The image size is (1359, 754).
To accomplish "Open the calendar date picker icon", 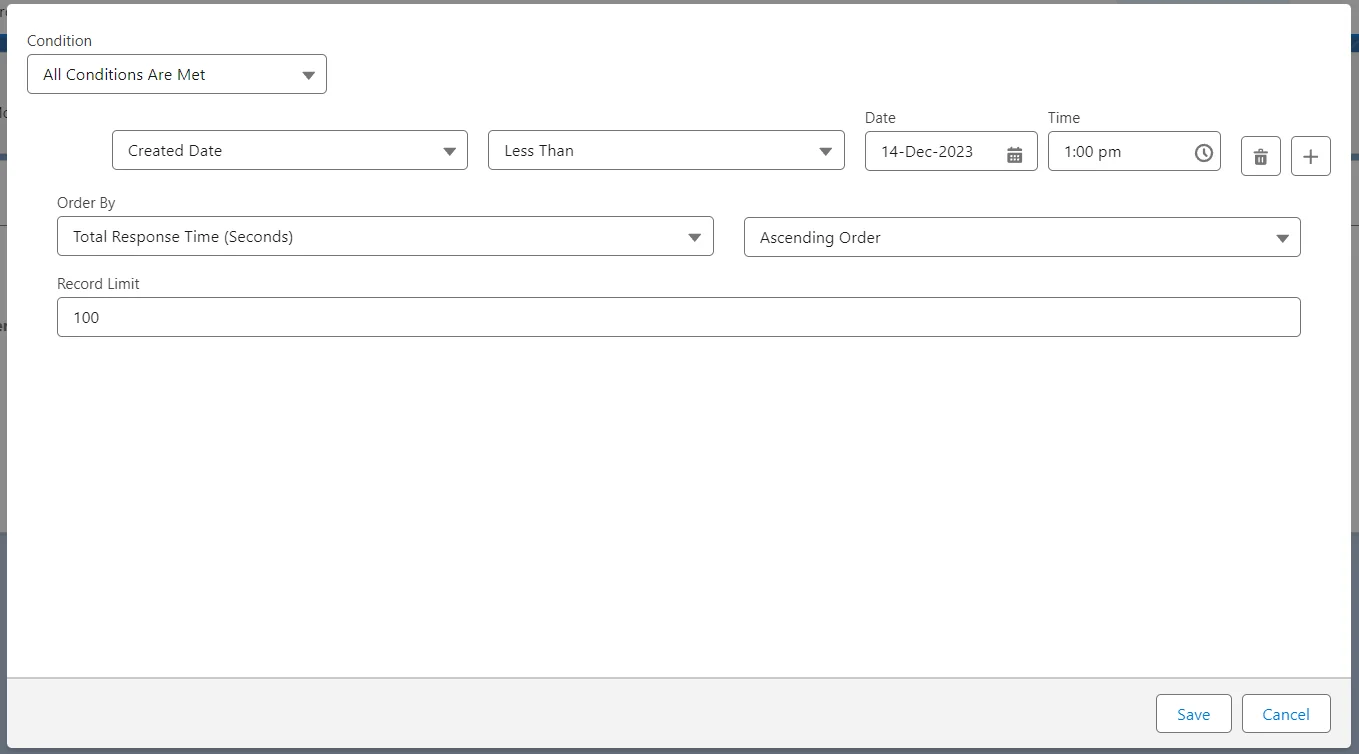I will coord(1014,153).
